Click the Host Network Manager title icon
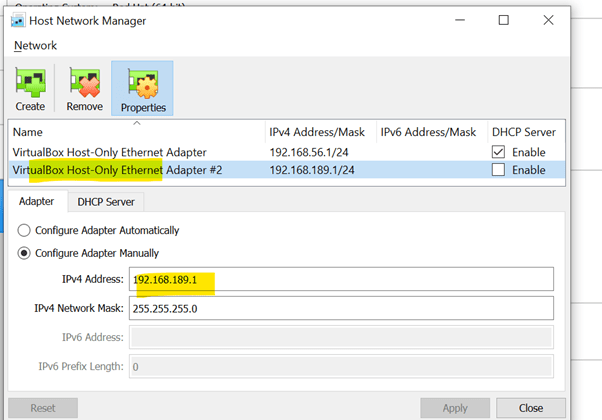 click(18, 21)
